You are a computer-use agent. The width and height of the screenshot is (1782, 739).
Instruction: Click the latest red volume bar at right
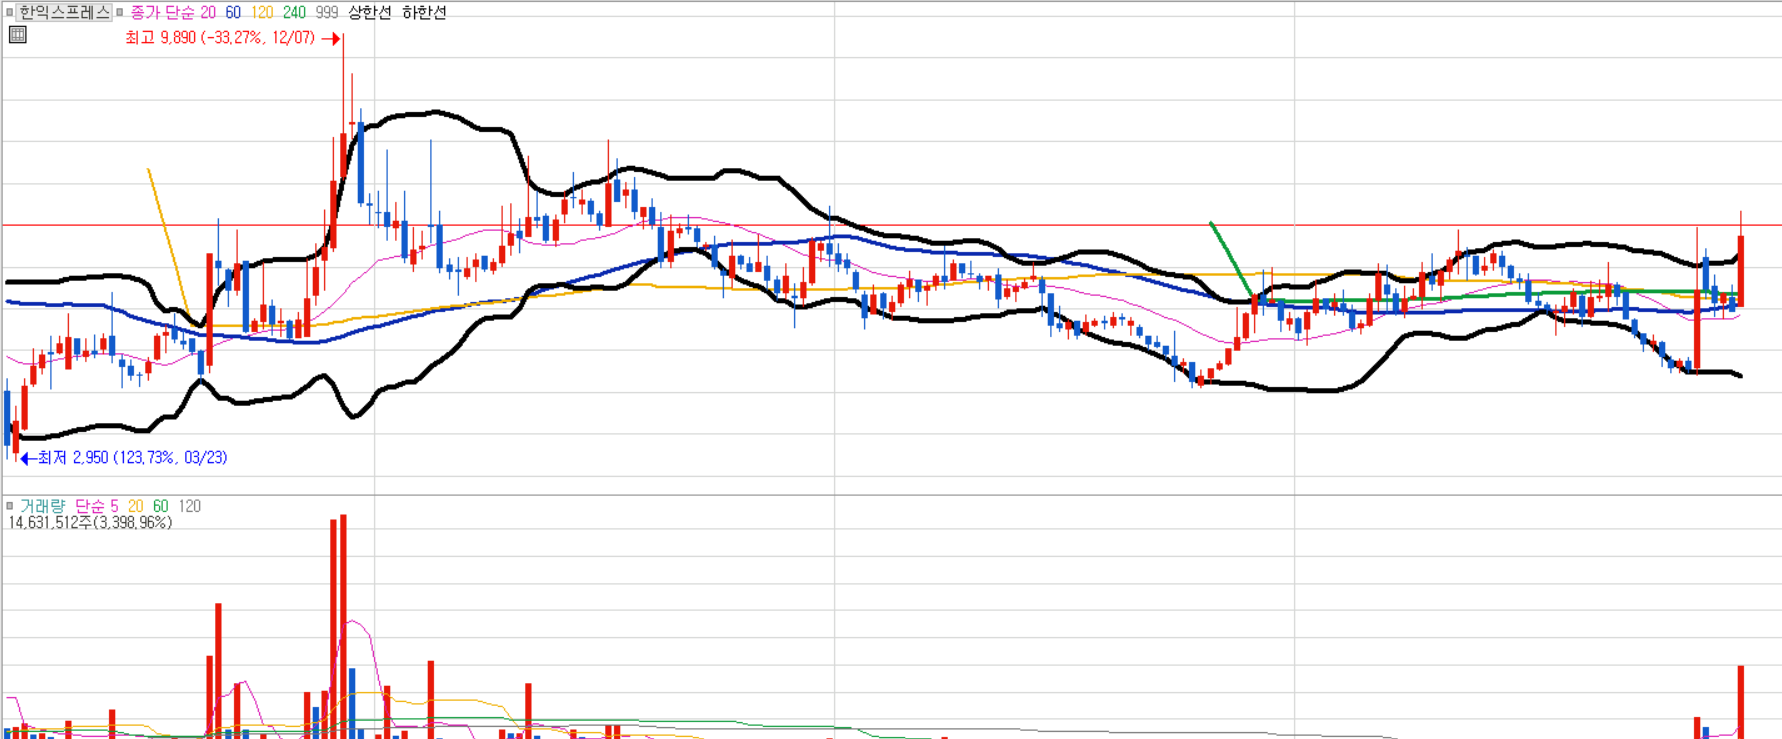coord(1741,702)
